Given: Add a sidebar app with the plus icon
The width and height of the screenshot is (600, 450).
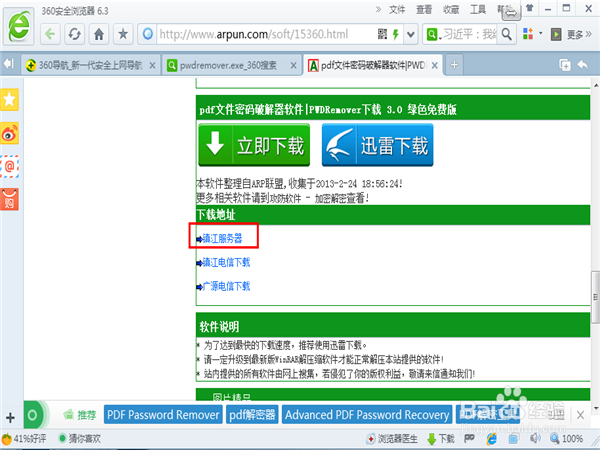Looking at the screenshot, I should tap(10, 417).
